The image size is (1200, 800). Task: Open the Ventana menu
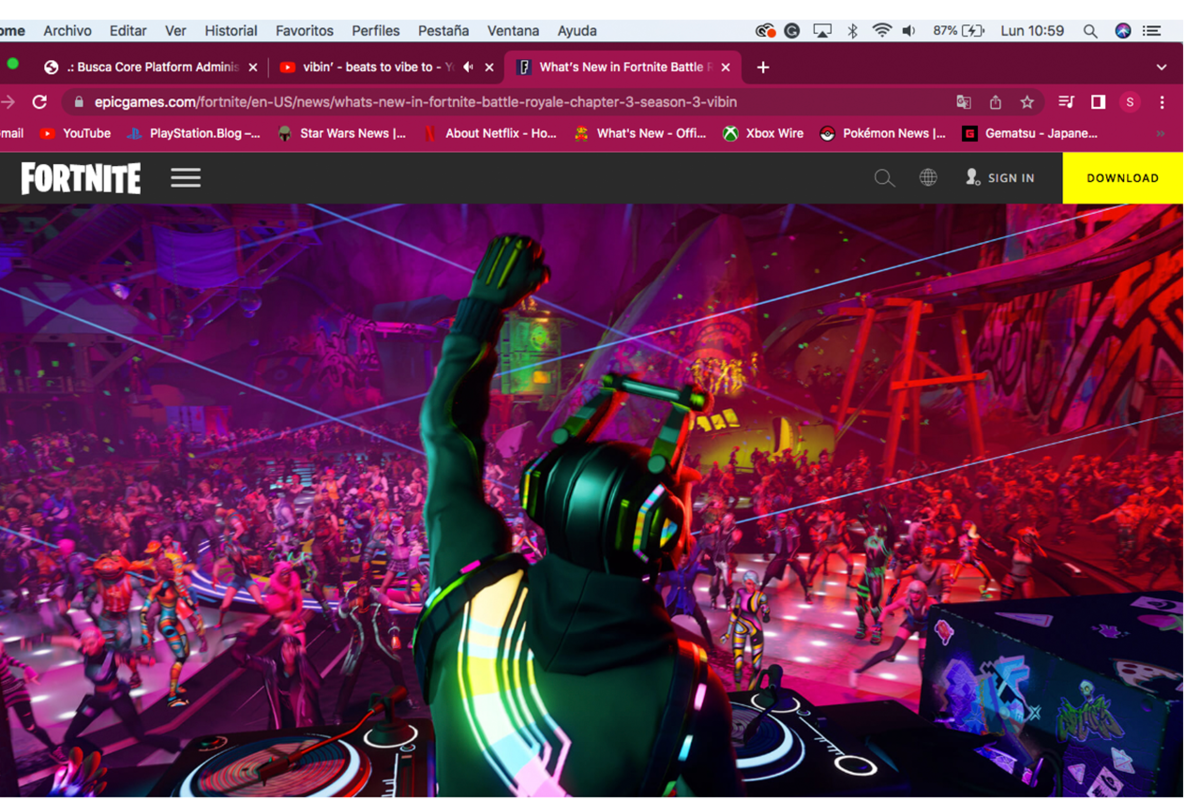[514, 31]
